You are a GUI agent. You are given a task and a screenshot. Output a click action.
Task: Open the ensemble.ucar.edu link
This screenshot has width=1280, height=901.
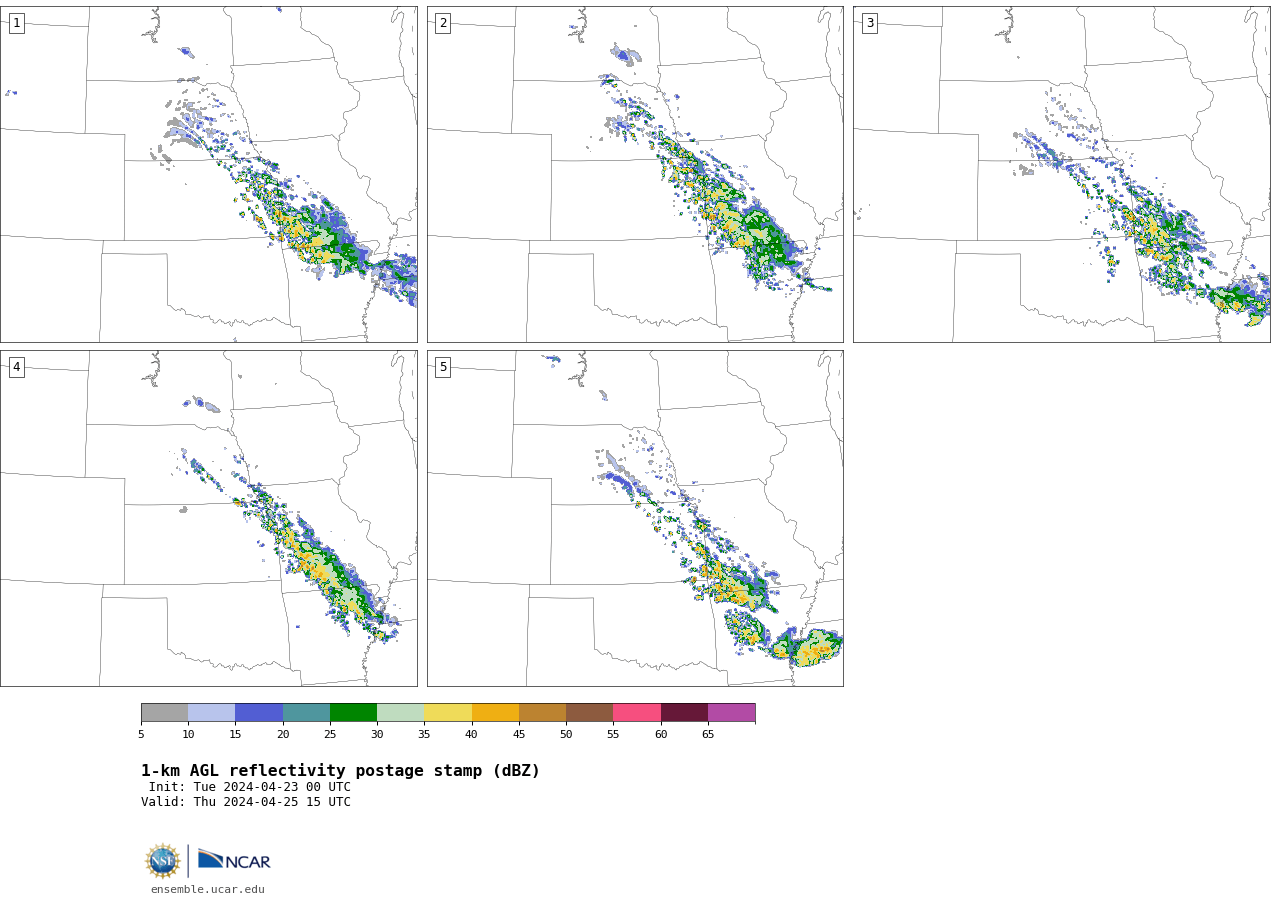pyautogui.click(x=208, y=890)
